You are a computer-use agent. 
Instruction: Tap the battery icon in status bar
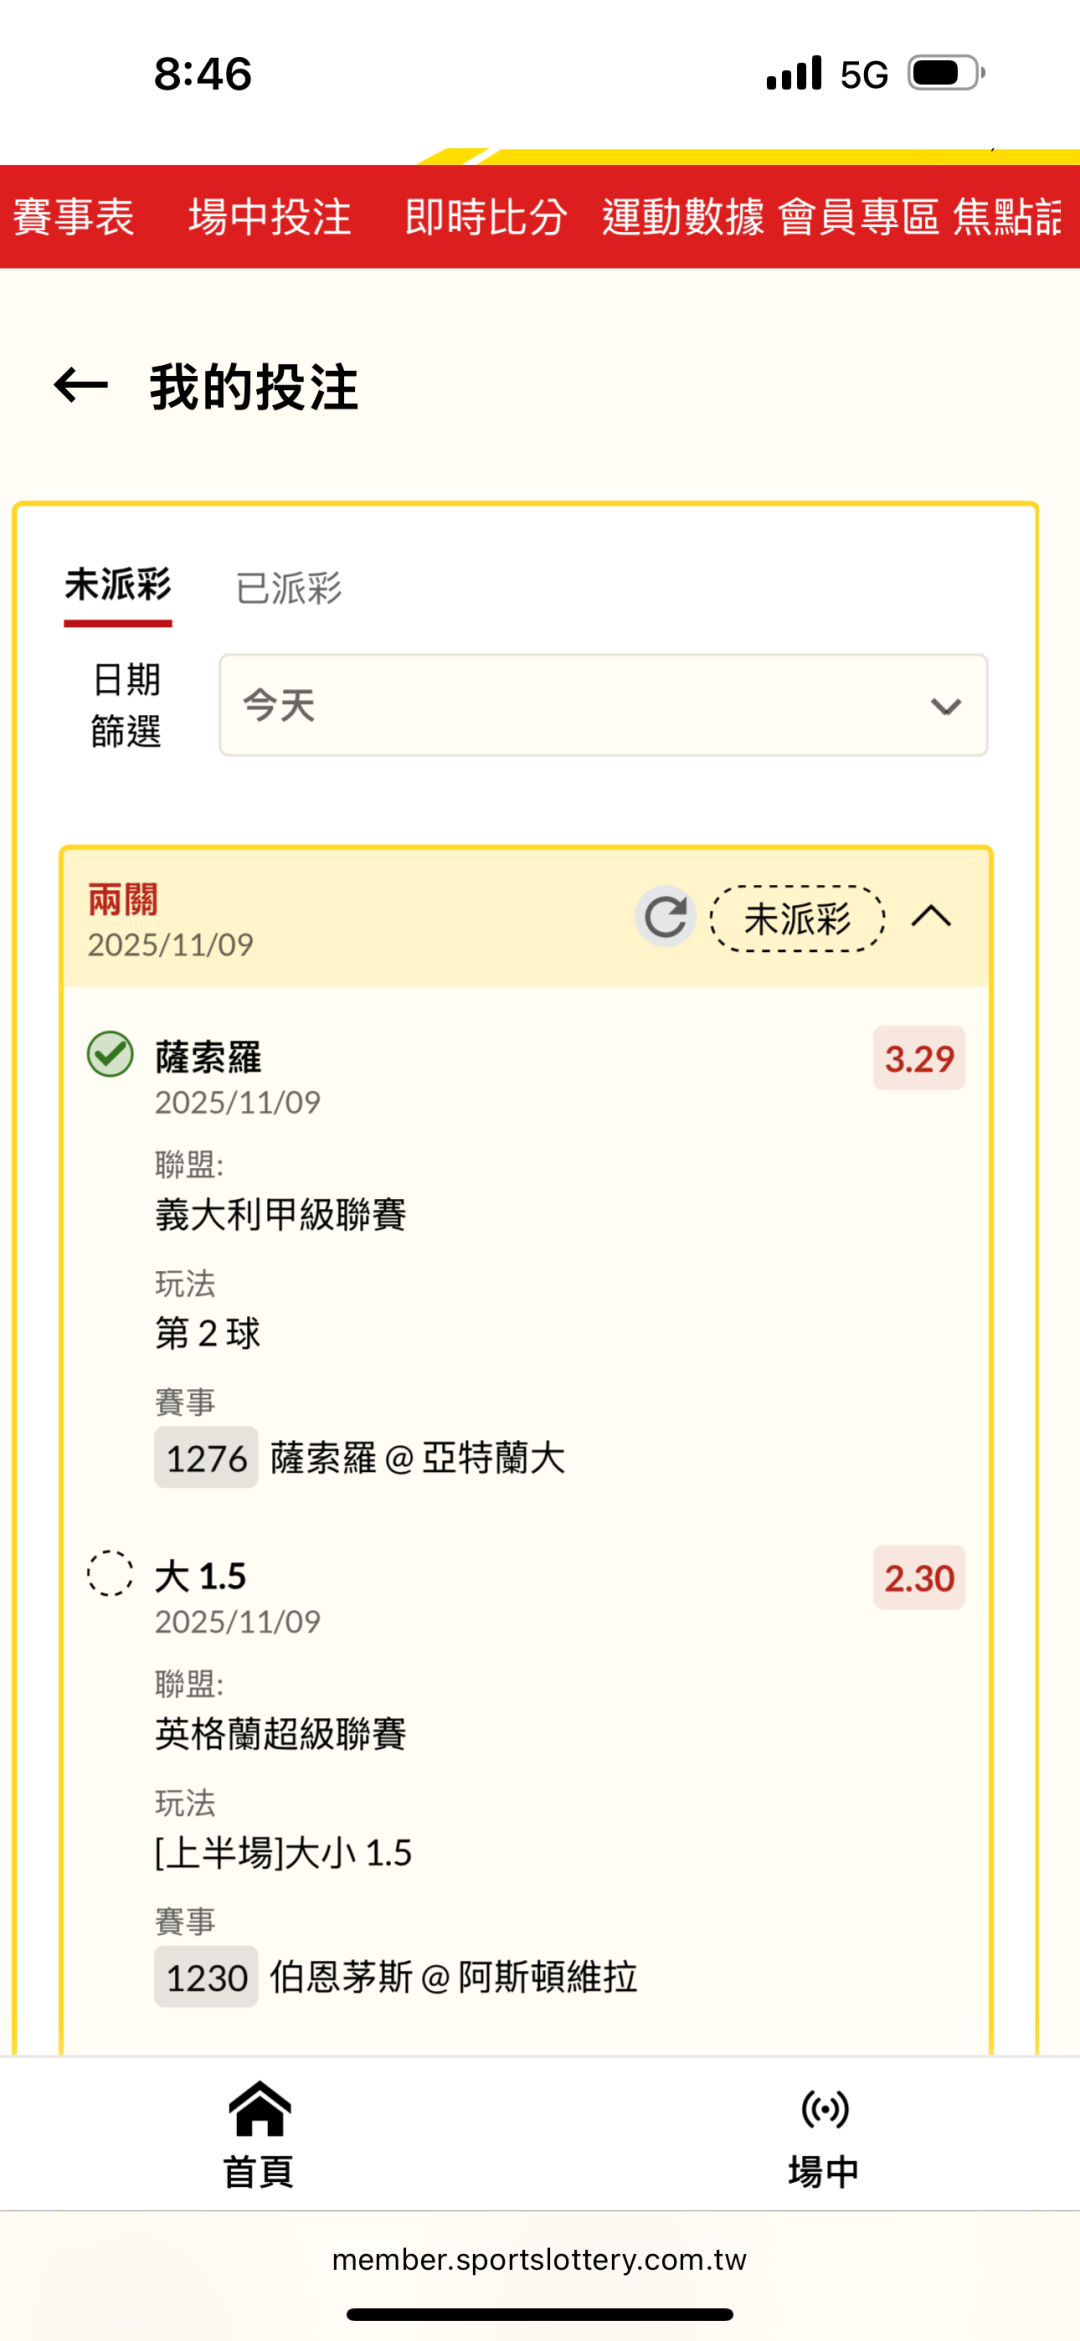tap(946, 73)
